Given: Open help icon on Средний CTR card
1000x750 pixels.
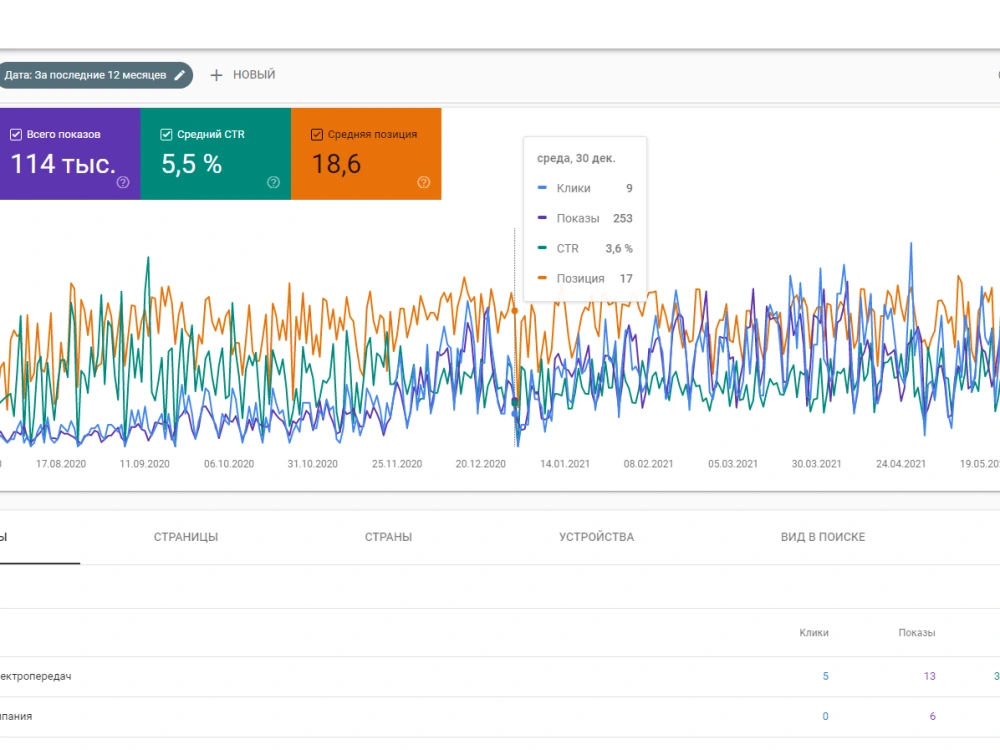Looking at the screenshot, I should (x=274, y=182).
